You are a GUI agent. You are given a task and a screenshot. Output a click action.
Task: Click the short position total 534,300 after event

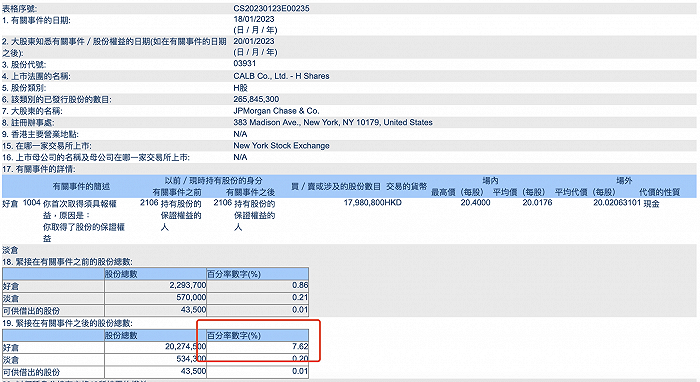pos(191,359)
